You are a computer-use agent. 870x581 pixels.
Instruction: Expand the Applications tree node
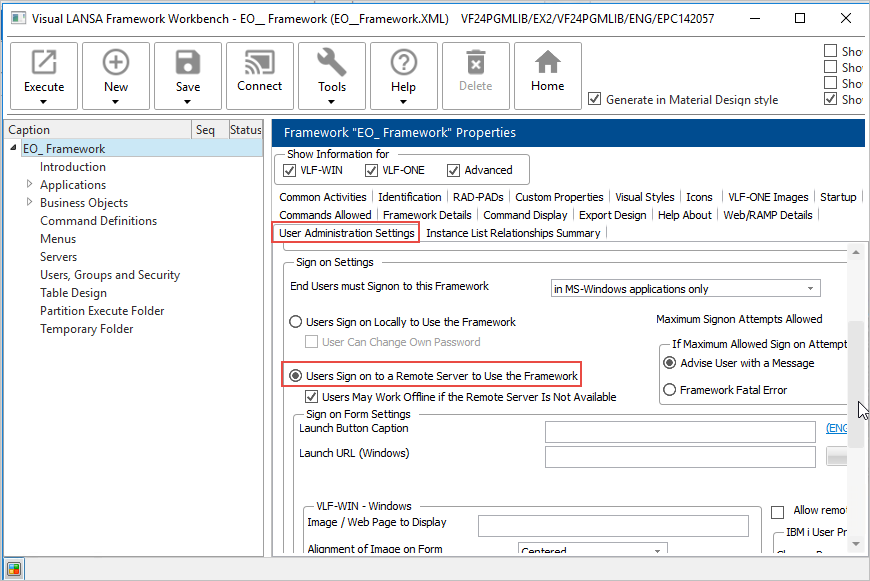pyautogui.click(x=29, y=184)
